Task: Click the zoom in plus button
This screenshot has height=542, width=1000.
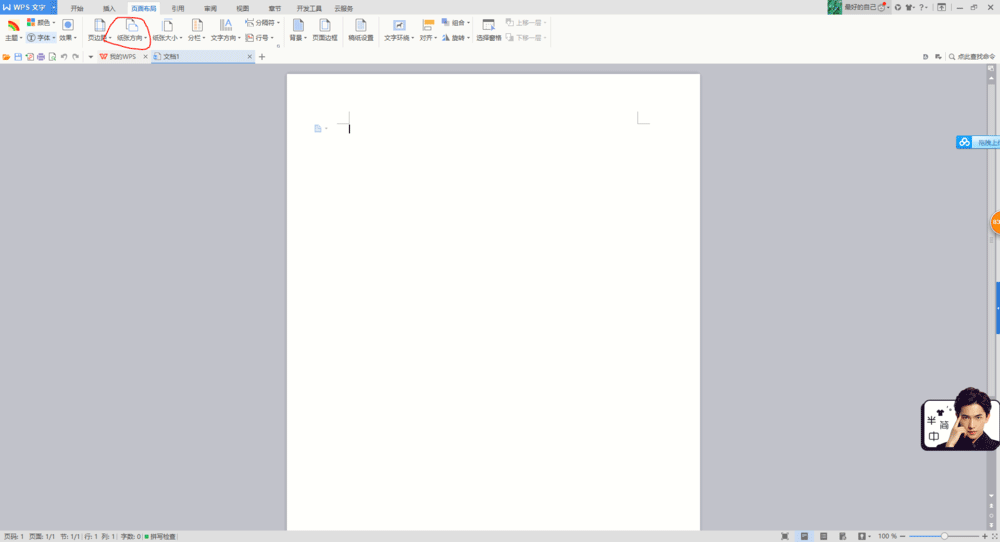Action: tap(984, 536)
